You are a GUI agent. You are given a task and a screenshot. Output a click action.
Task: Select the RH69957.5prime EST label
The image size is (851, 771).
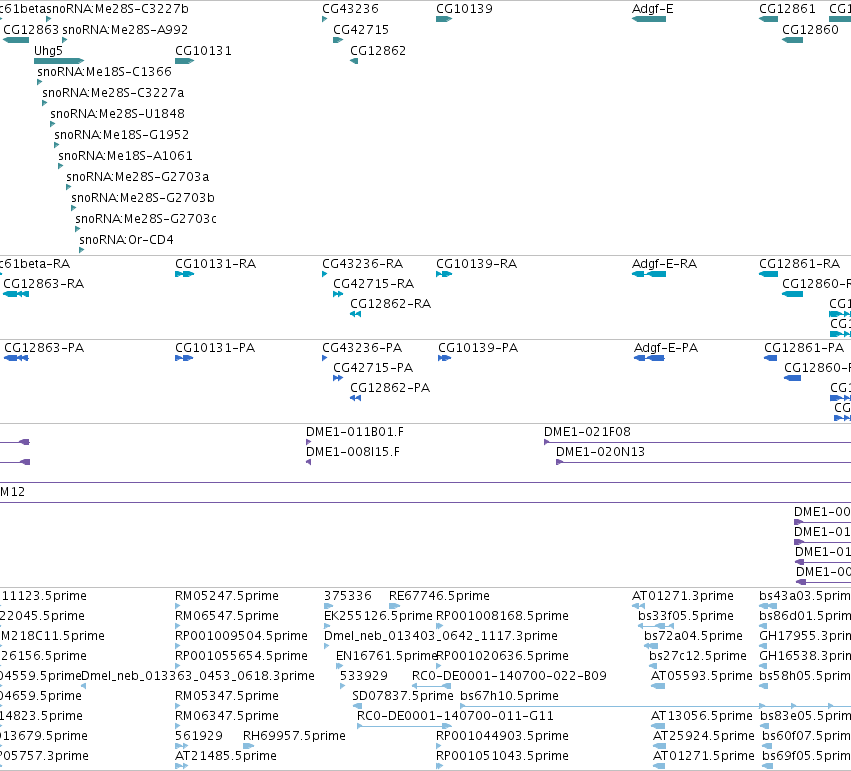294,736
